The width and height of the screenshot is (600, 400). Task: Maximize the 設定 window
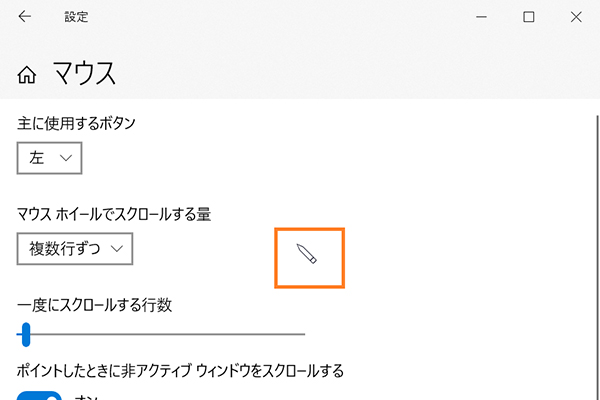[529, 16]
